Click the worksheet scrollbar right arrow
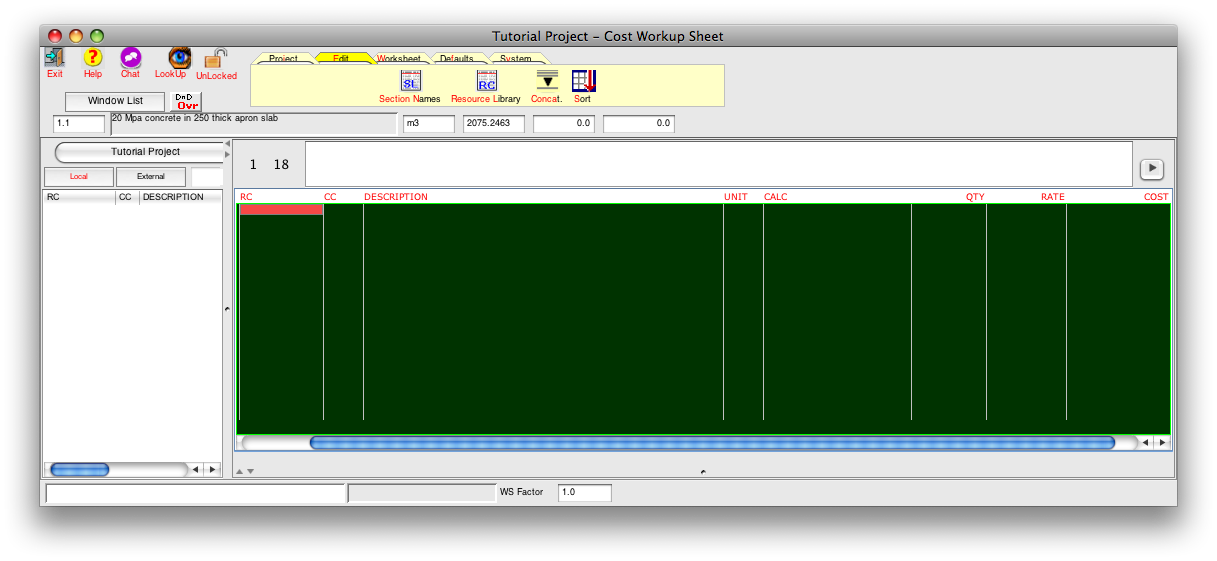The height and width of the screenshot is (561, 1217). [1162, 442]
